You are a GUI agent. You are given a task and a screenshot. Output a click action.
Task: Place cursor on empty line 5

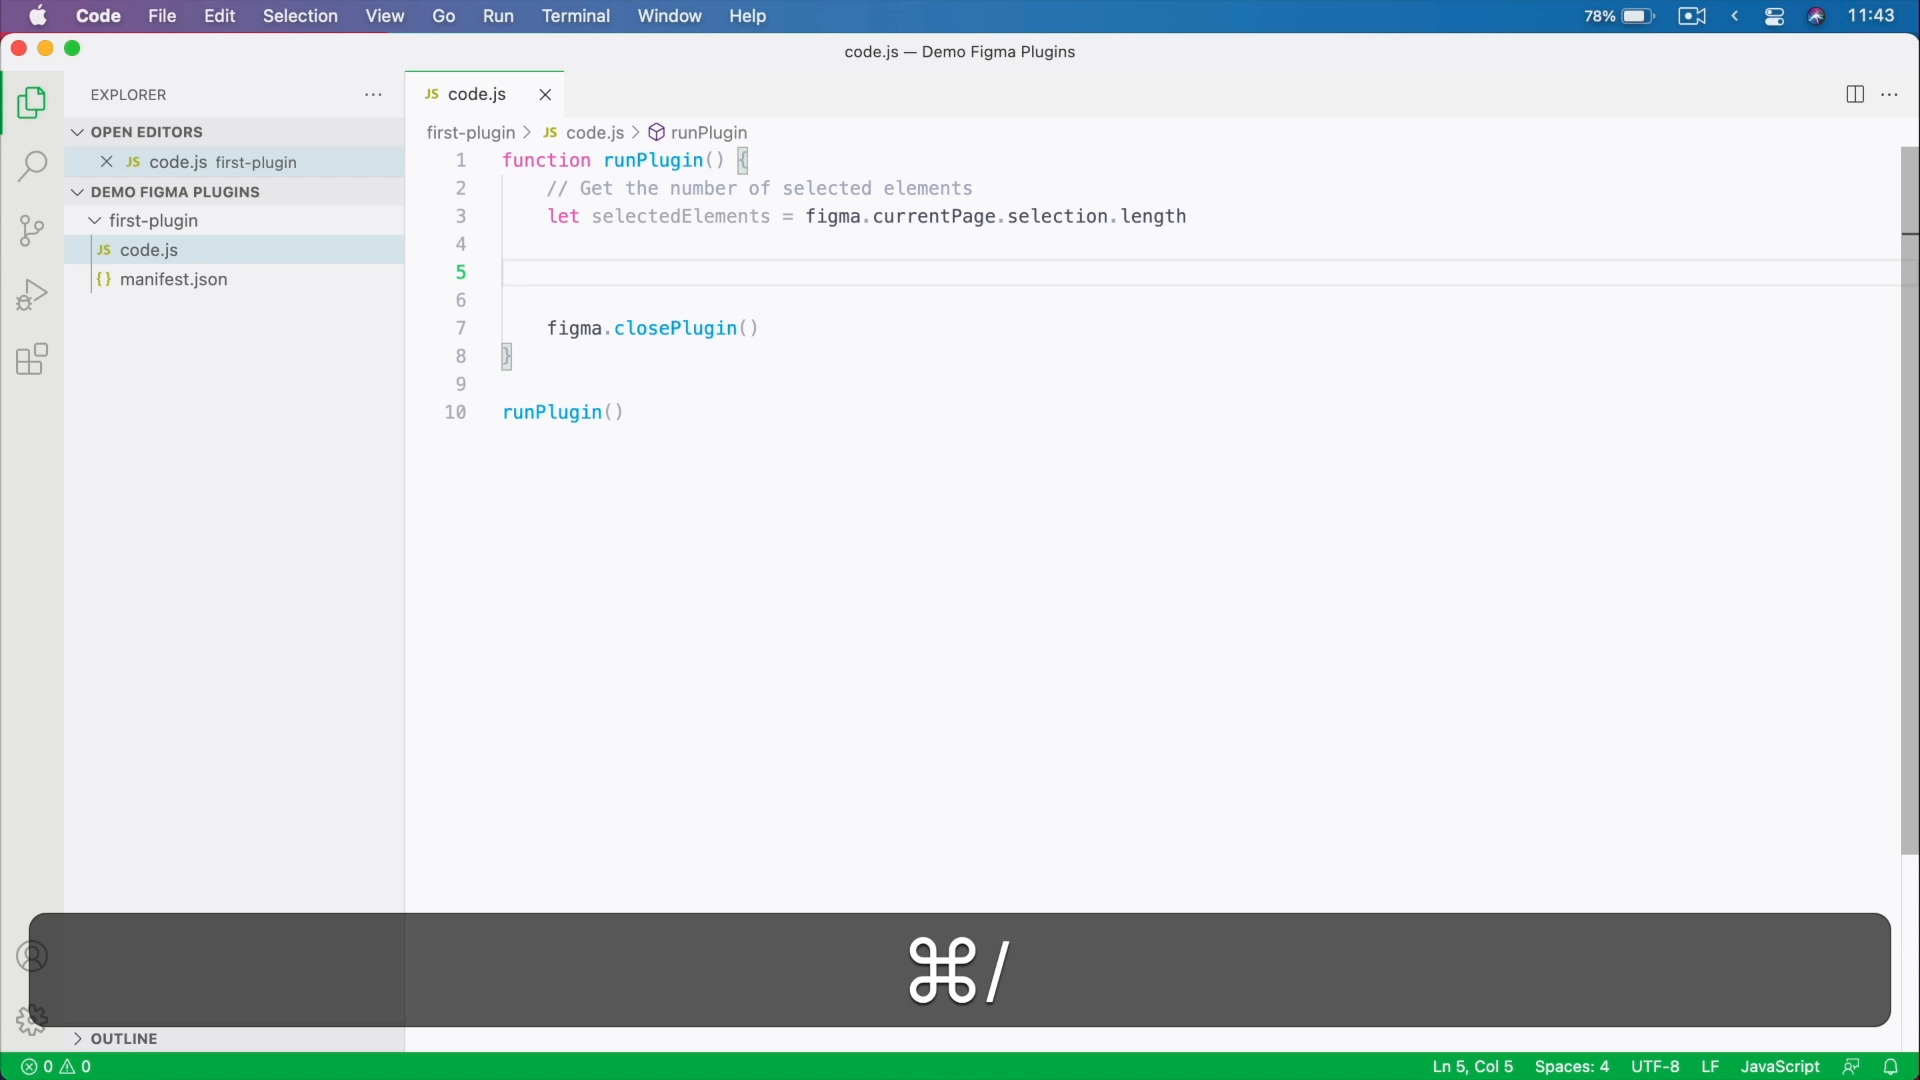1200,273
